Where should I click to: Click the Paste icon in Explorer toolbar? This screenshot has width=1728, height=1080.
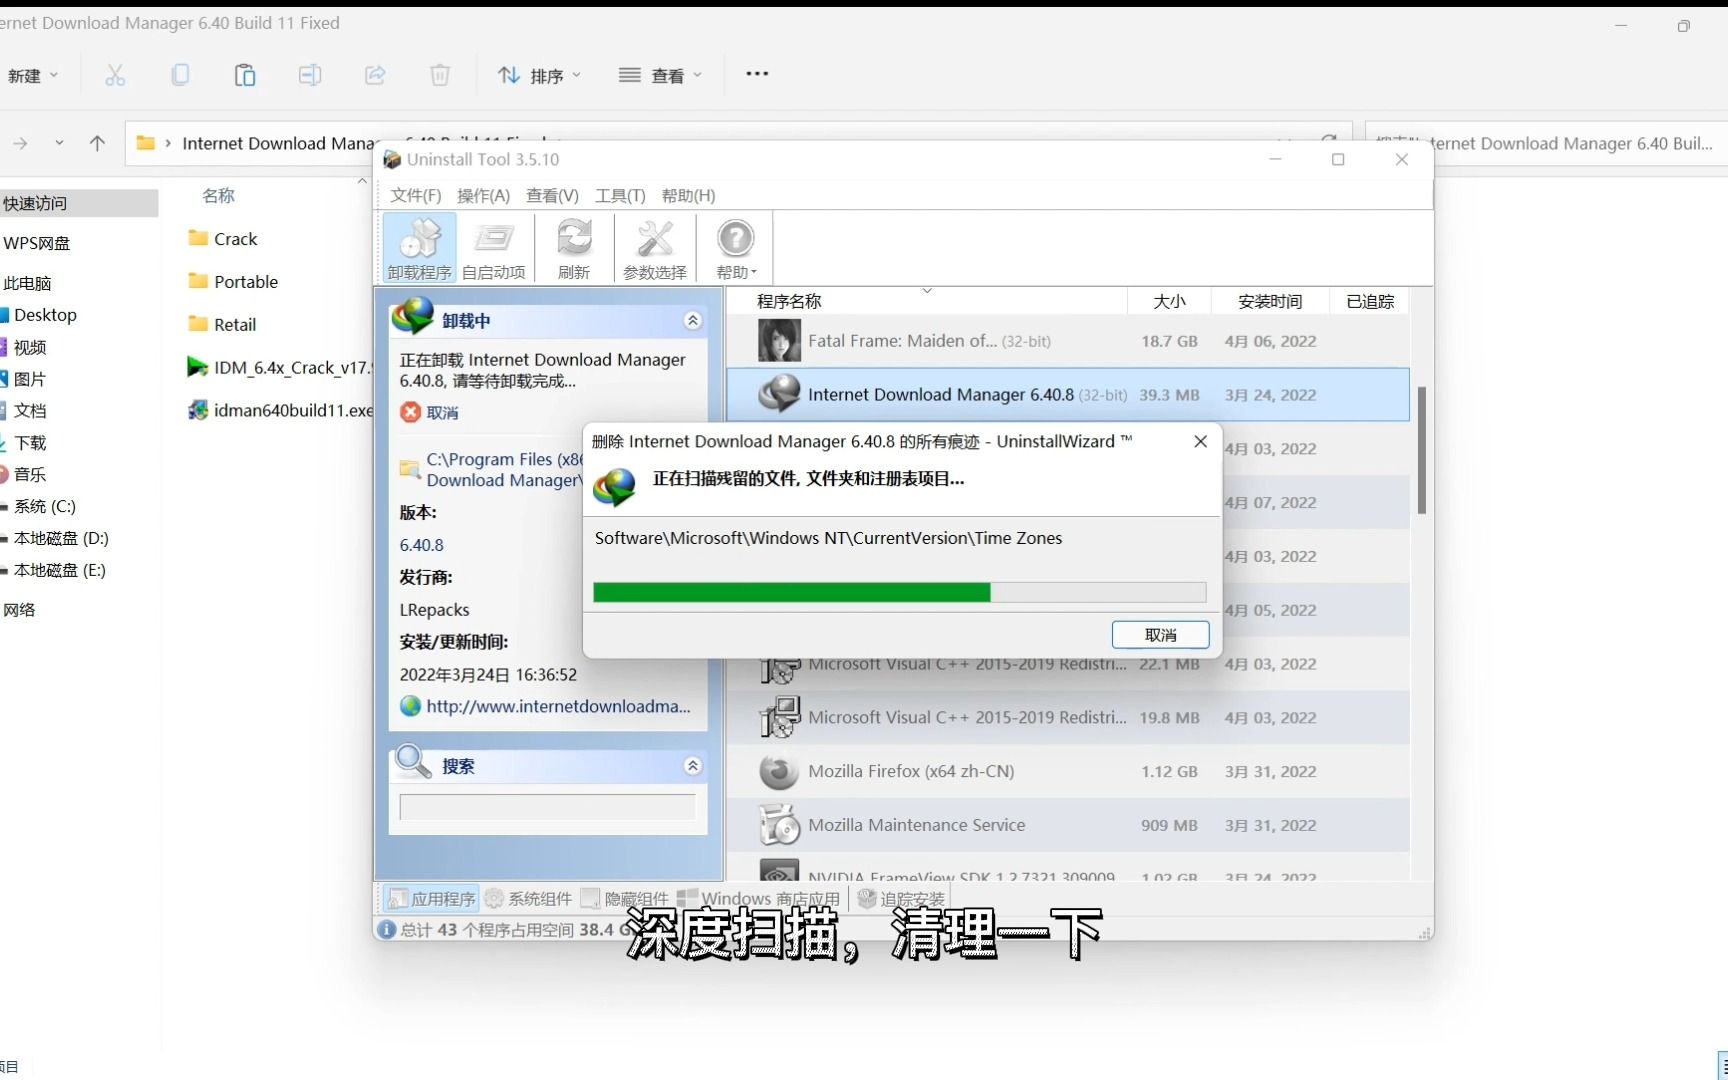click(x=245, y=75)
